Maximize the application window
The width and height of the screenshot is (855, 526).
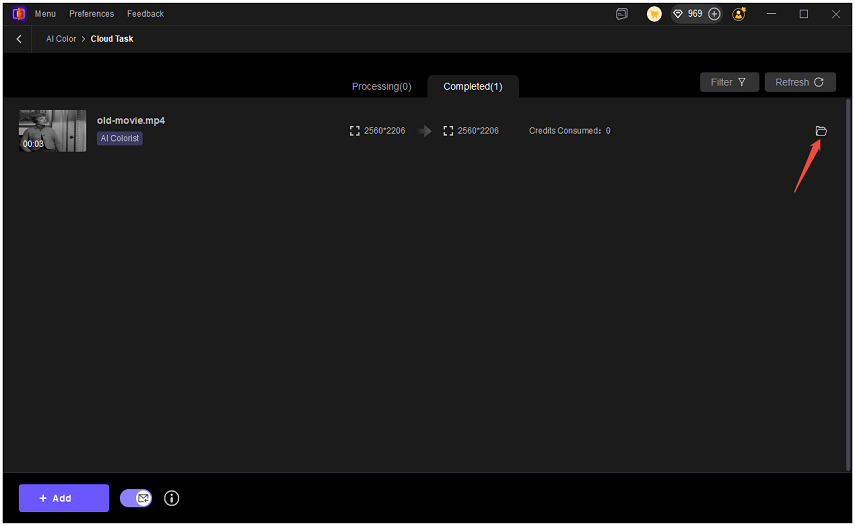[x=803, y=14]
